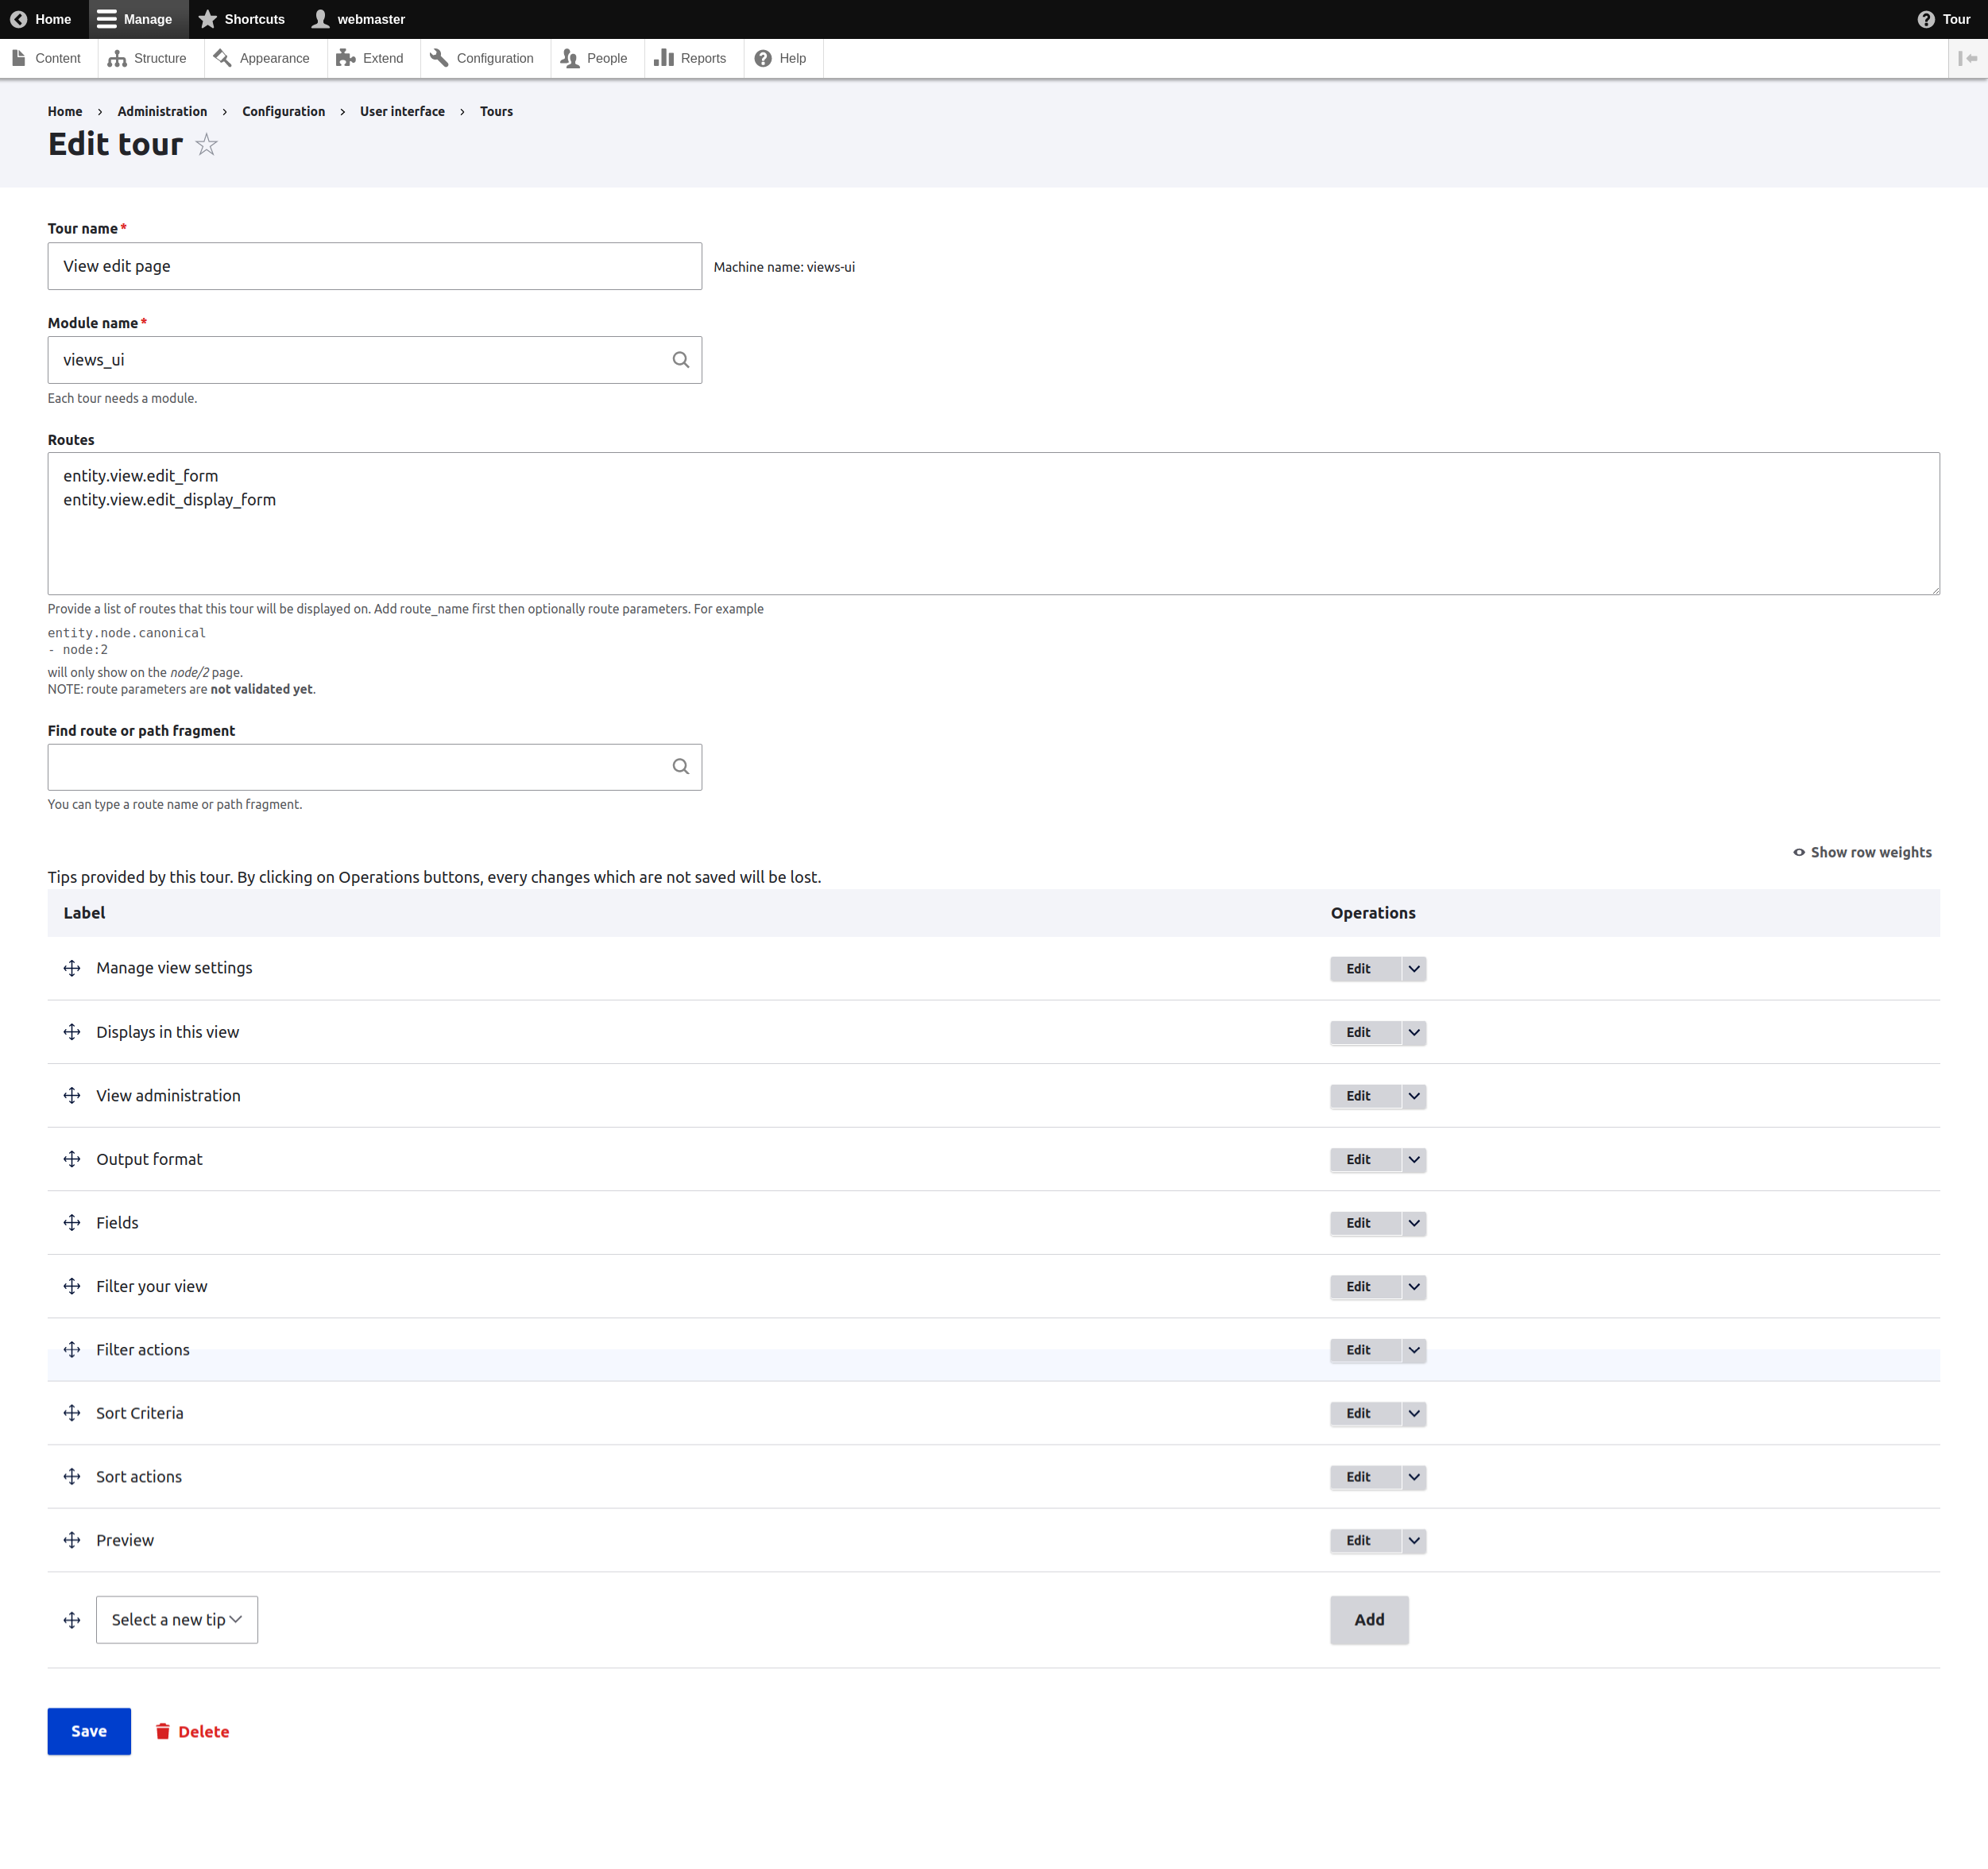Click toolbar orientation toggle icon at right
This screenshot has width=1988, height=1869.
point(1967,58)
